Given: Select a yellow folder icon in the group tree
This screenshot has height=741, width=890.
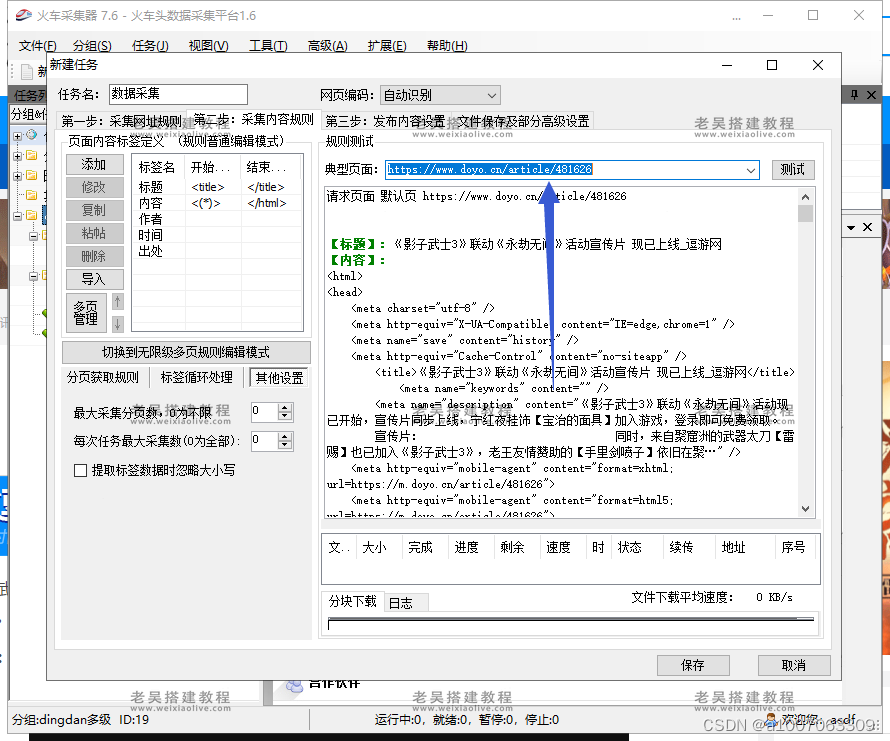Looking at the screenshot, I should 33,156.
